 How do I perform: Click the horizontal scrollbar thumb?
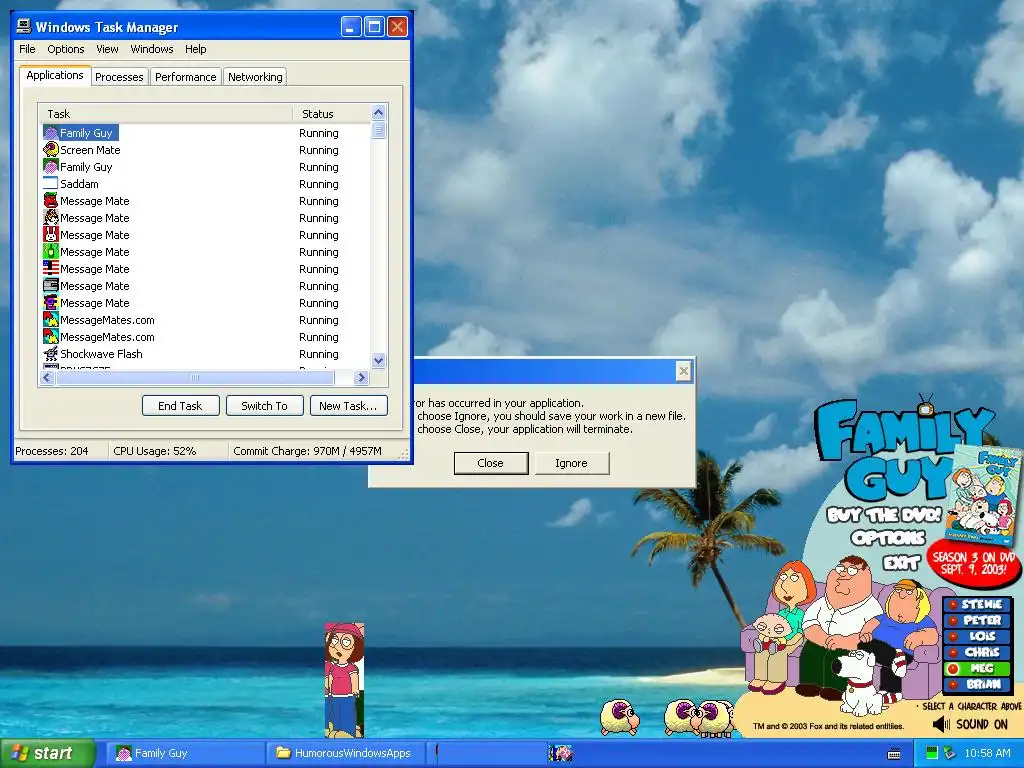pos(195,377)
